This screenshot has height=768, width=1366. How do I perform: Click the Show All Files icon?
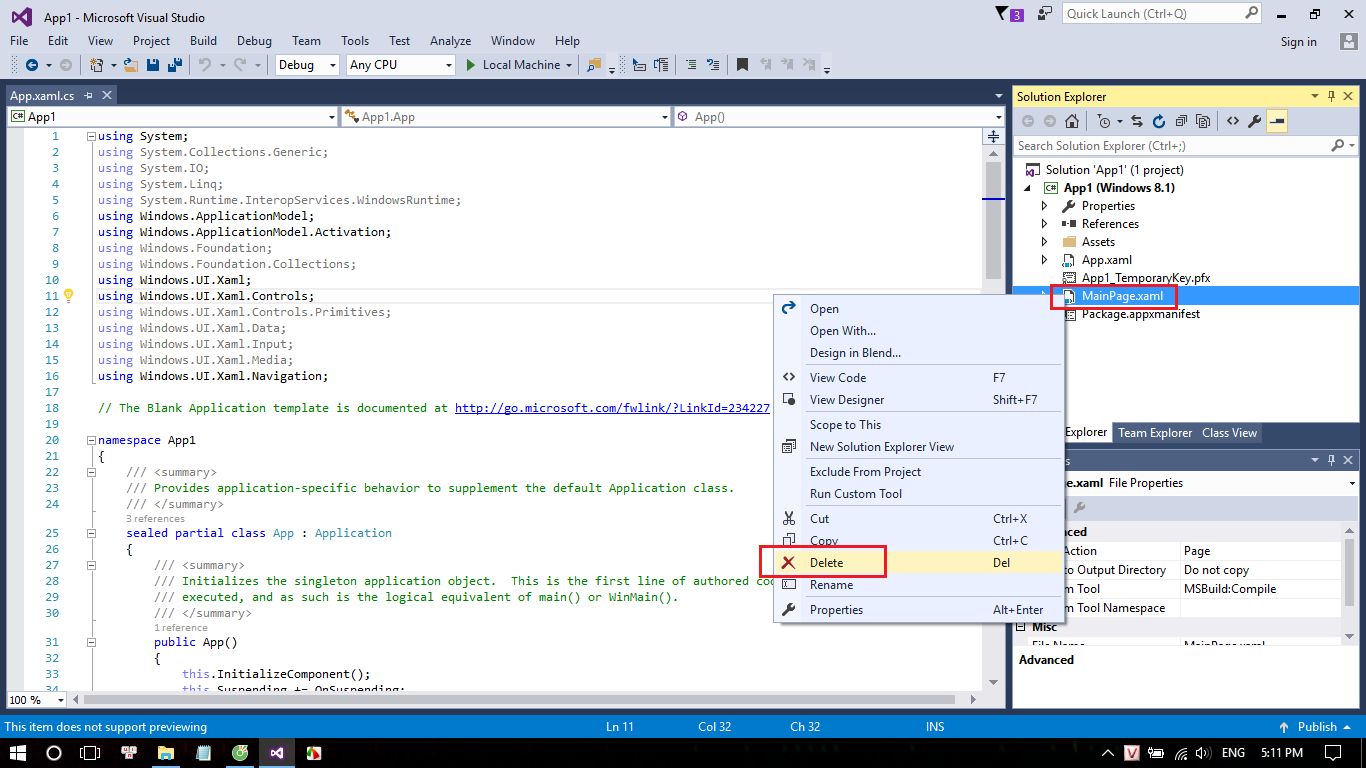[1203, 121]
